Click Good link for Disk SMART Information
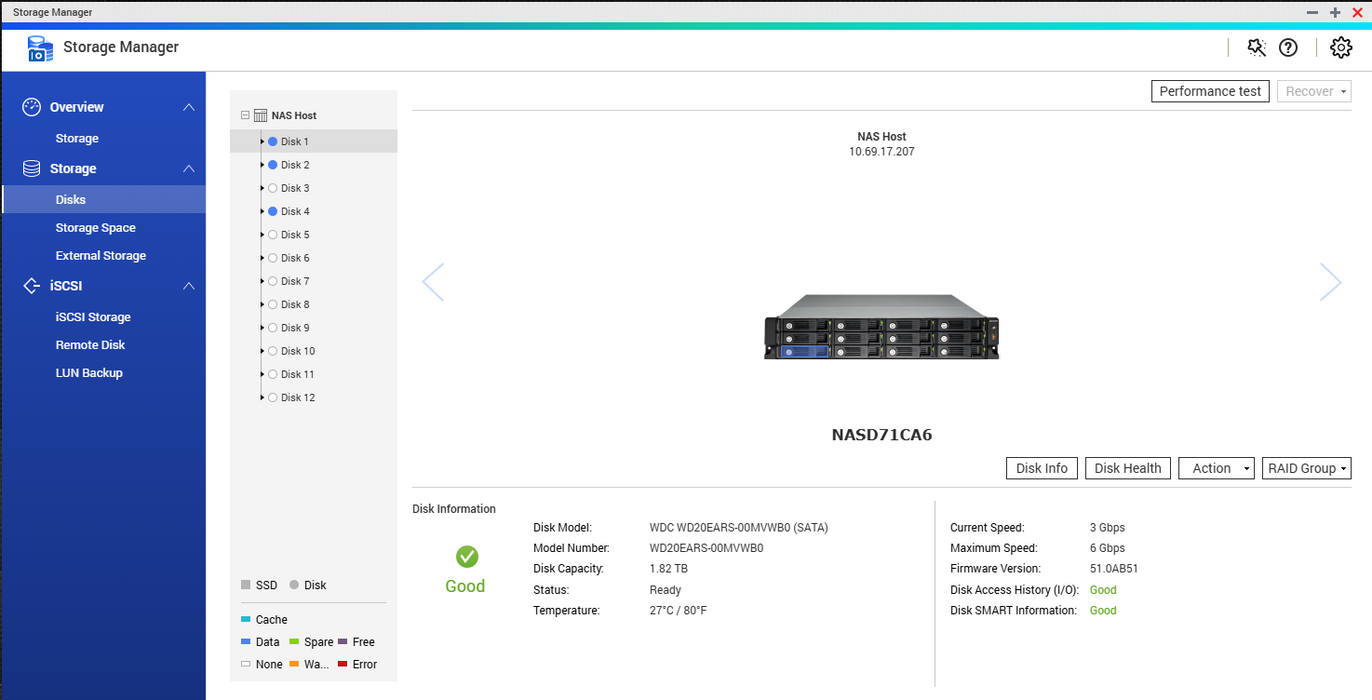The width and height of the screenshot is (1372, 700). click(1103, 610)
